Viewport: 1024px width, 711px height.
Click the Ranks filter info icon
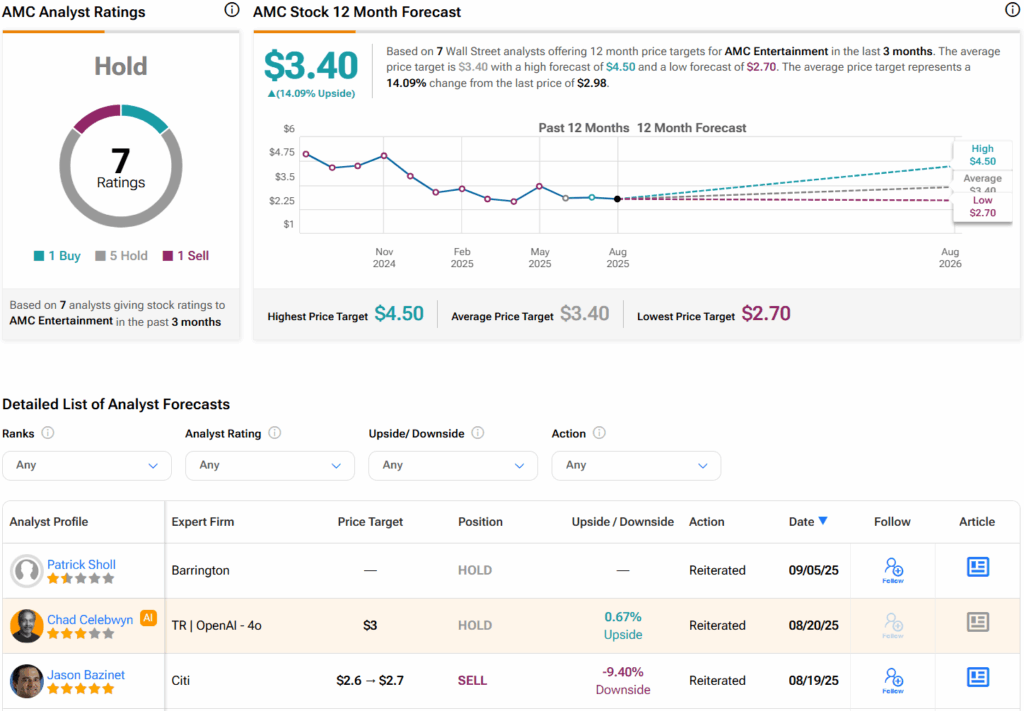tap(48, 433)
